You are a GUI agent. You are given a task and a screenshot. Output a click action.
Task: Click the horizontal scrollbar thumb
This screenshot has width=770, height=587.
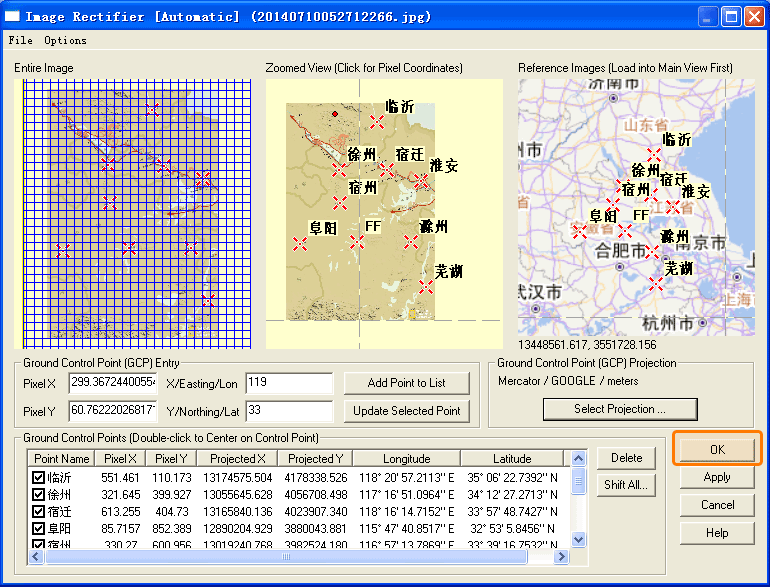point(286,557)
